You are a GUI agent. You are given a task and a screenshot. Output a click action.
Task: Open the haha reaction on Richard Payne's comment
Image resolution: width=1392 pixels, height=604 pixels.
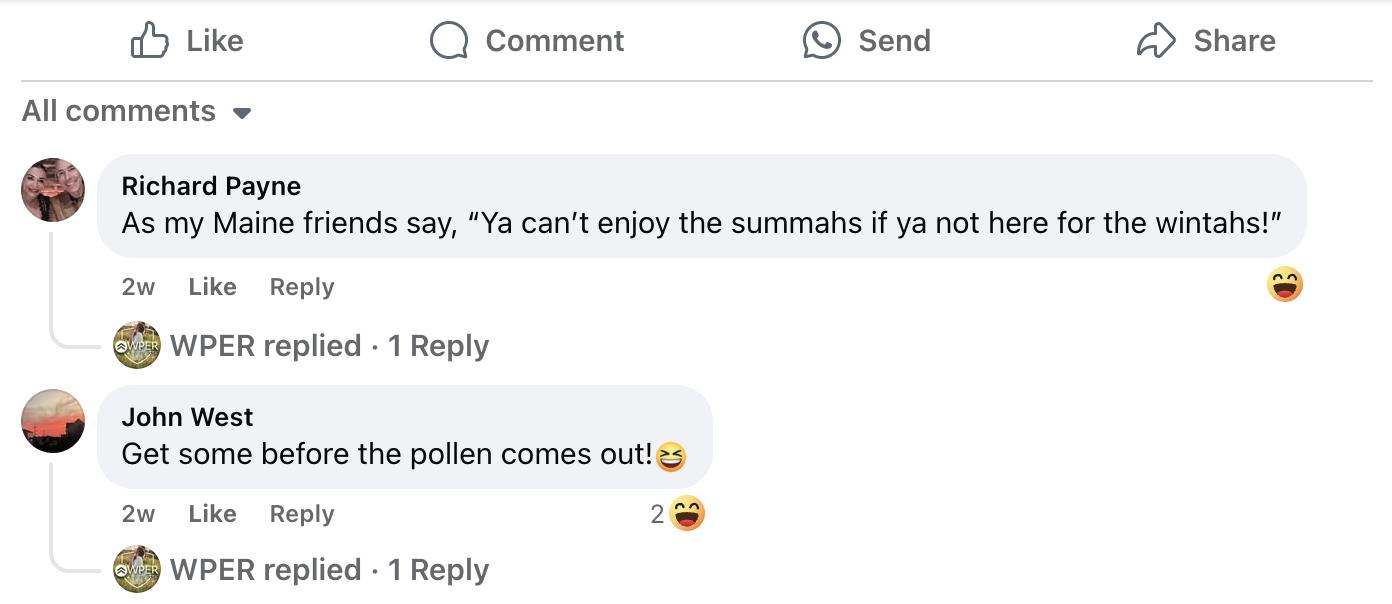pyautogui.click(x=1284, y=286)
